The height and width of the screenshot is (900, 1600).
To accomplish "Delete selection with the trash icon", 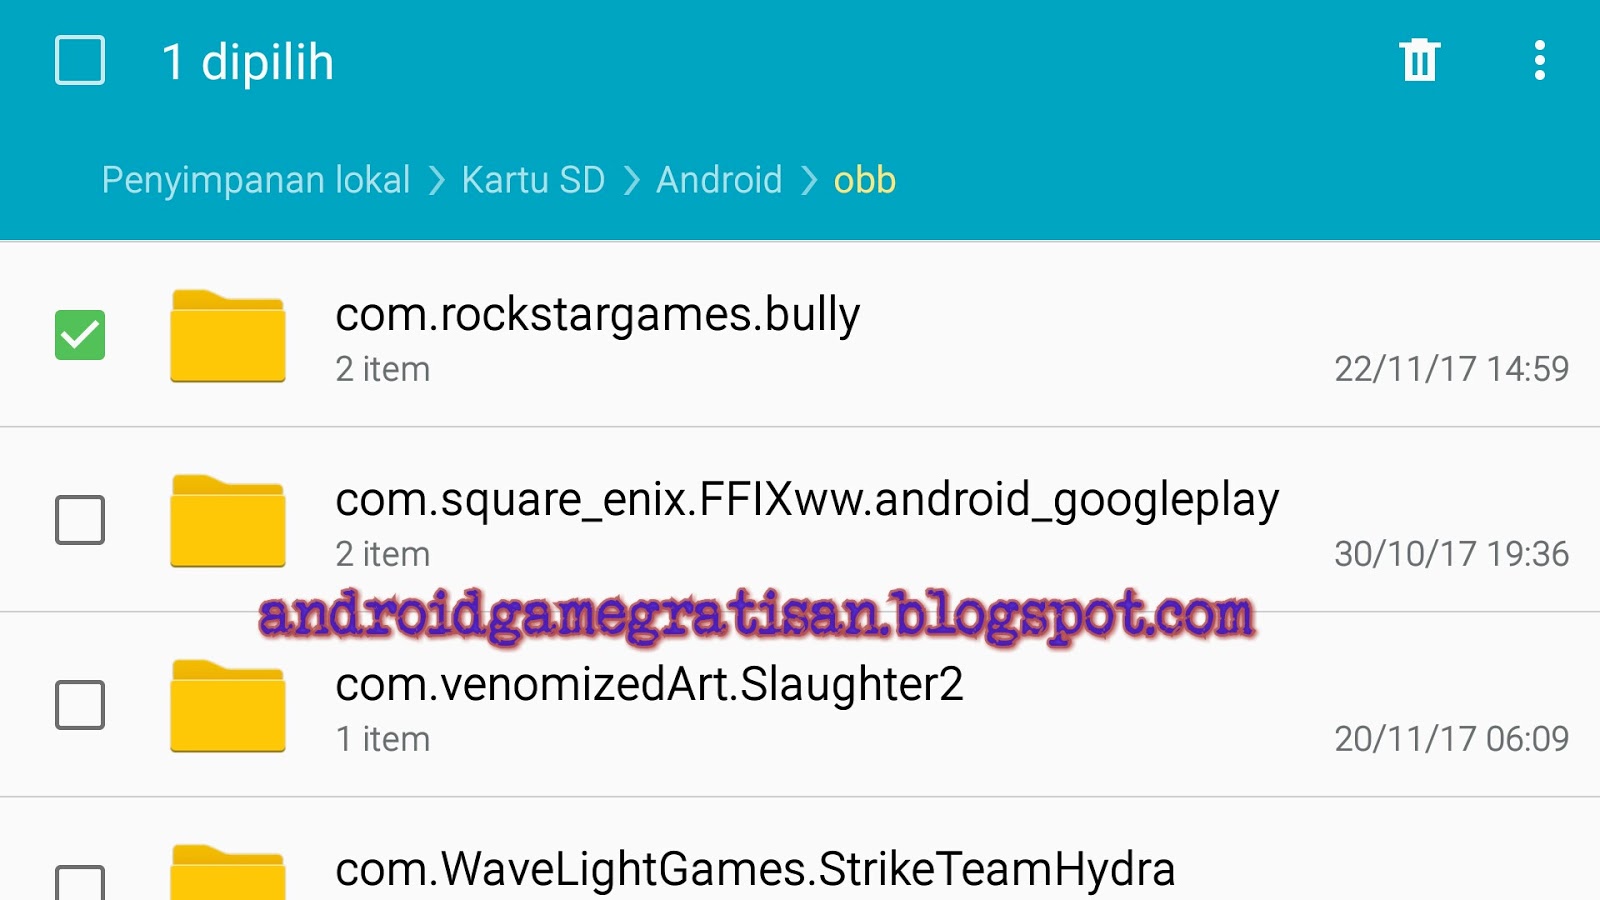I will (x=1419, y=60).
